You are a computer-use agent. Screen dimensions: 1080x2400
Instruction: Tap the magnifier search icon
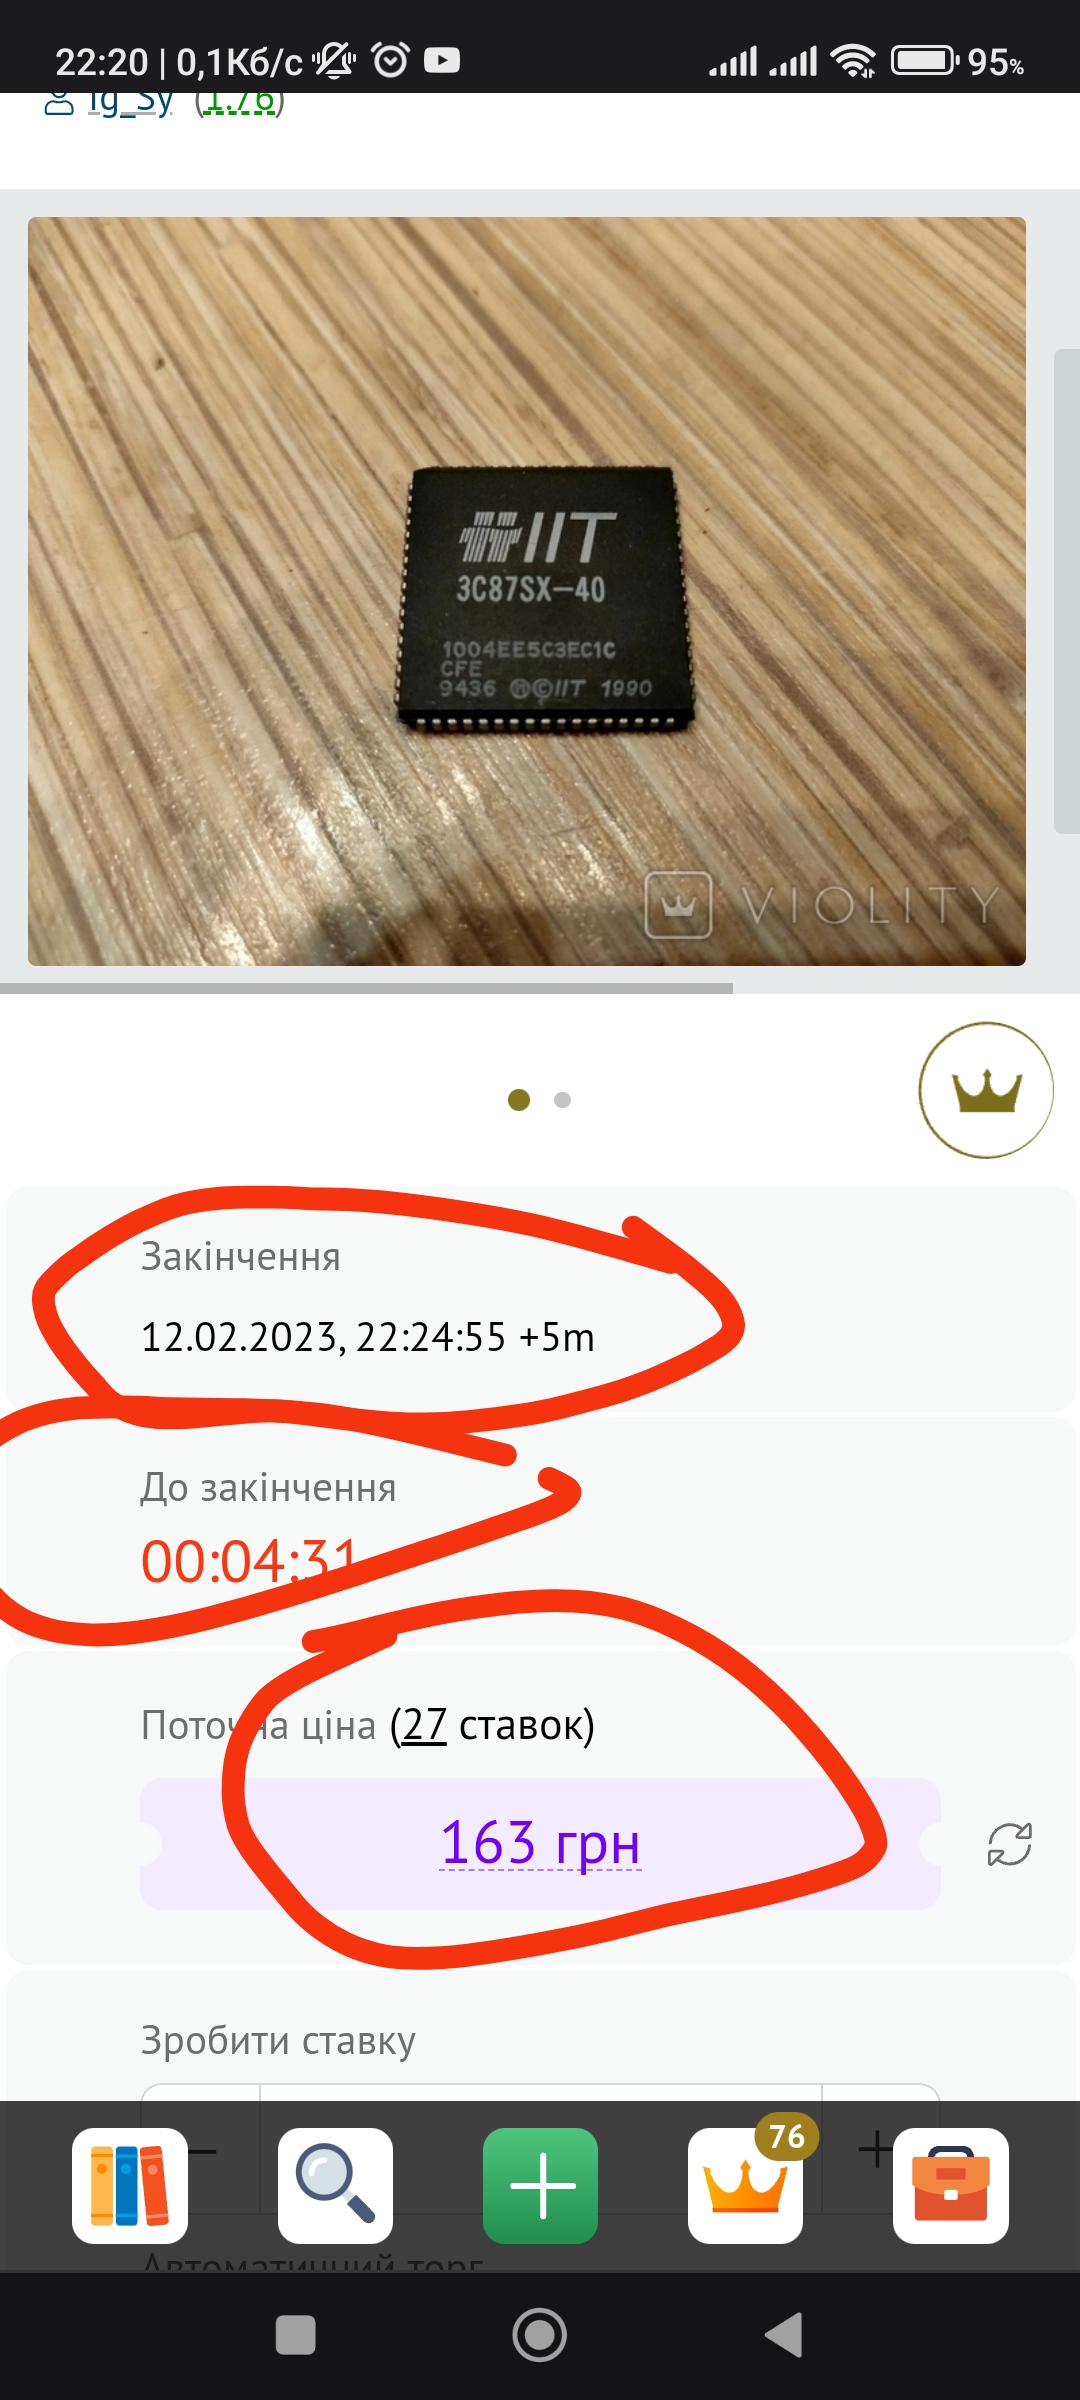(335, 2185)
